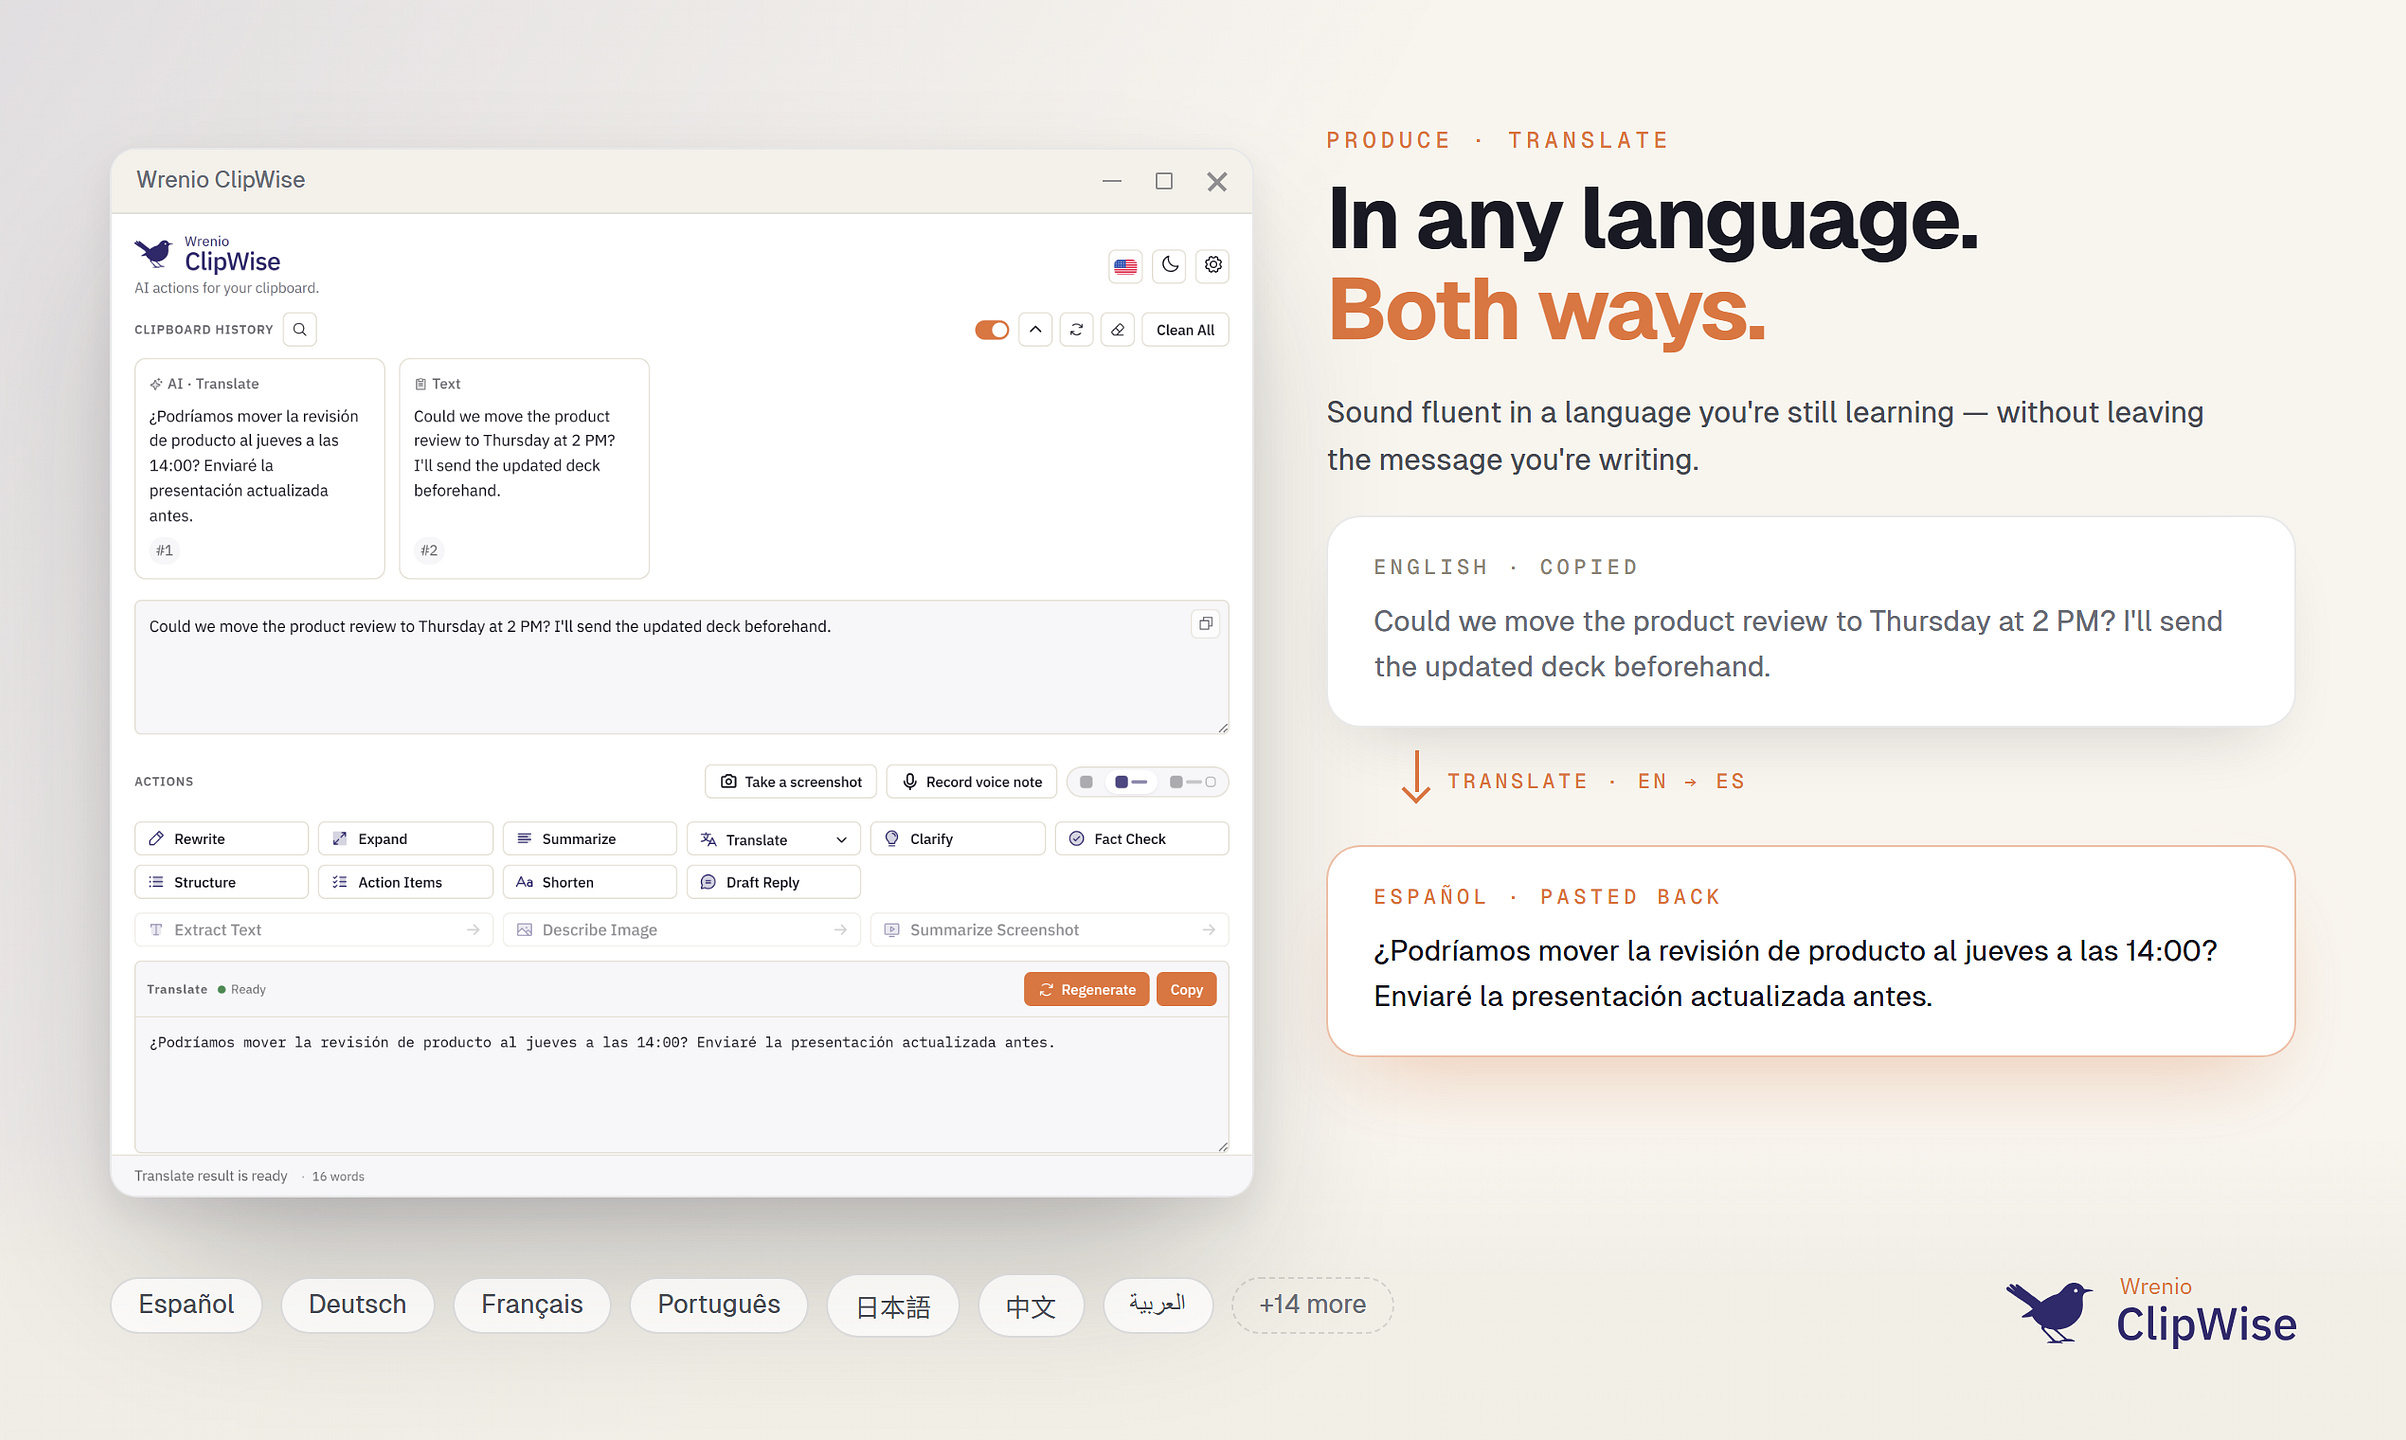Viewport: 2406px width, 1440px height.
Task: Click the '16 words' count in status bar
Action: pyautogui.click(x=338, y=1177)
